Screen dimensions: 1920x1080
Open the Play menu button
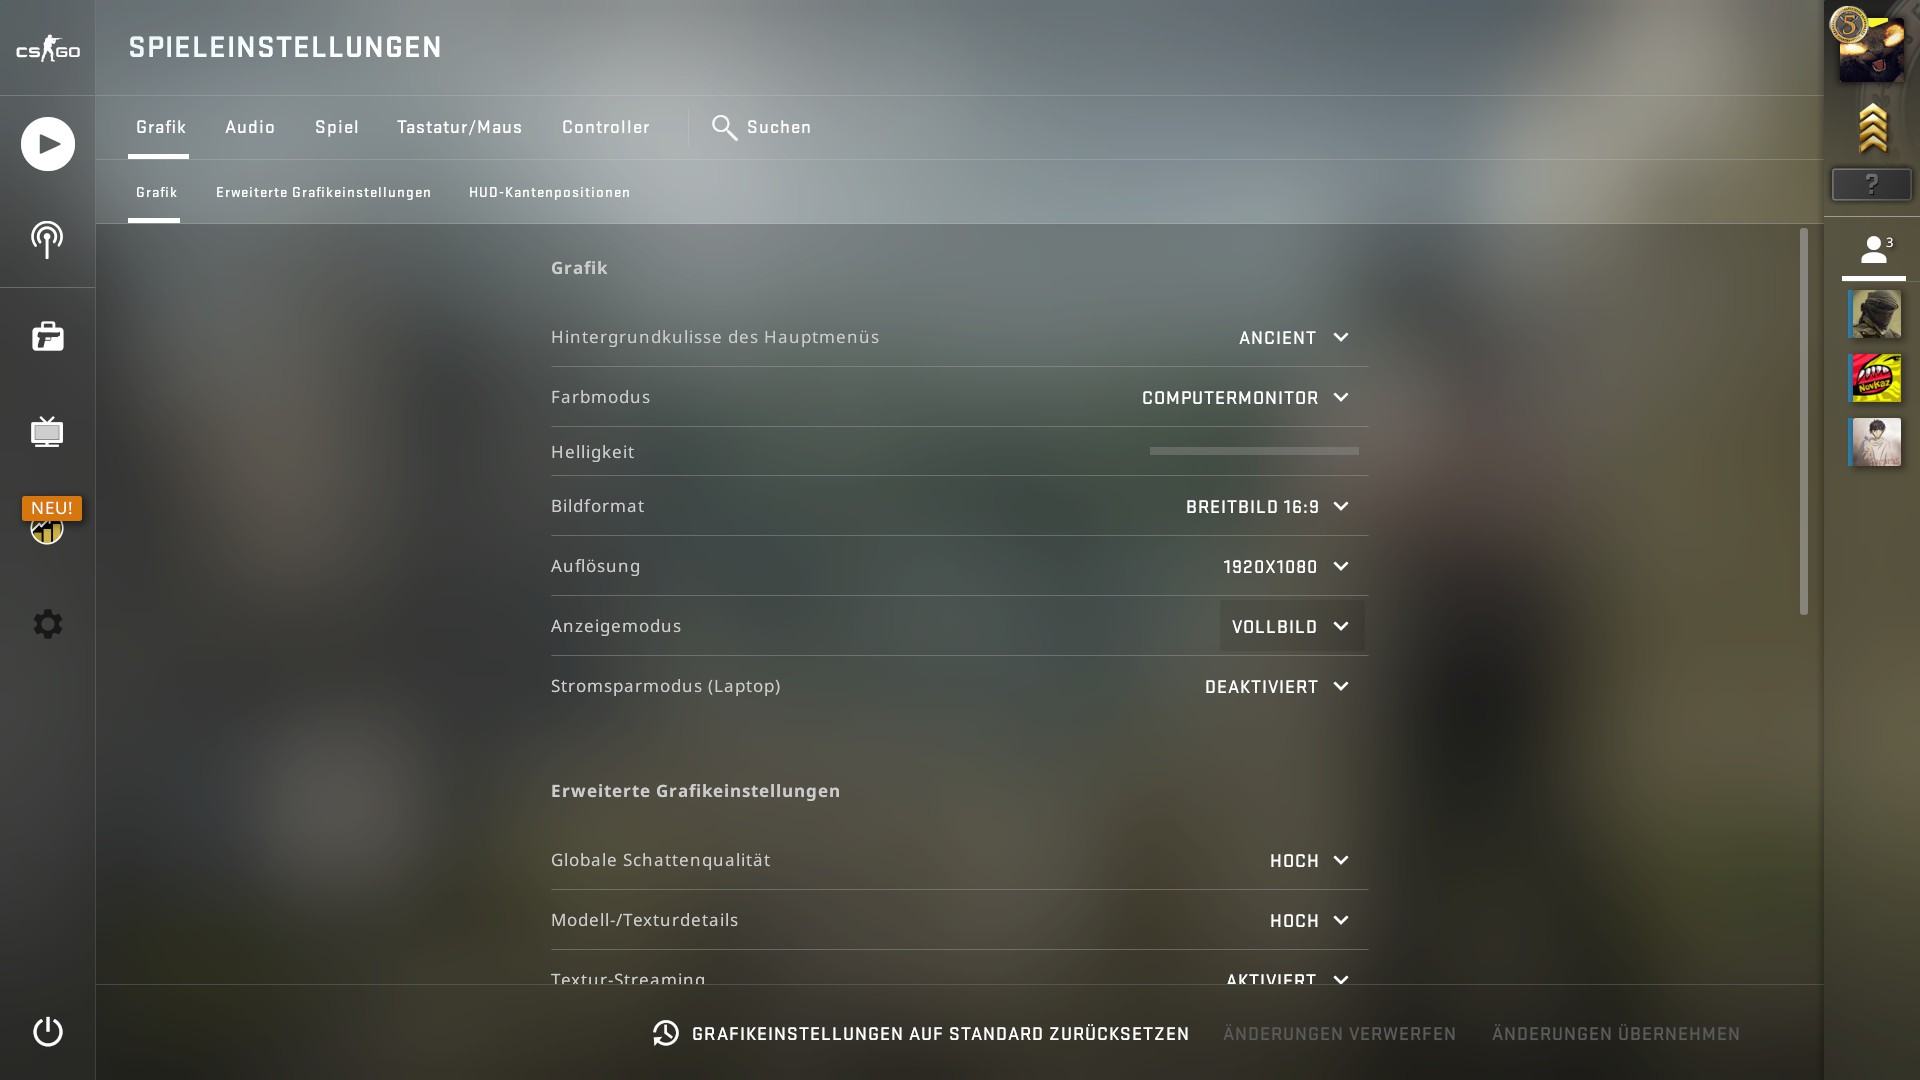47,144
